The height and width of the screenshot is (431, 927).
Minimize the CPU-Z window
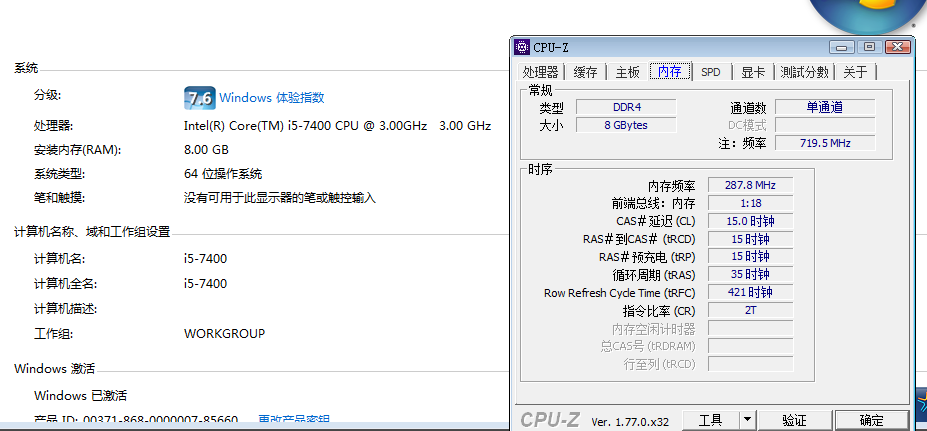[842, 47]
